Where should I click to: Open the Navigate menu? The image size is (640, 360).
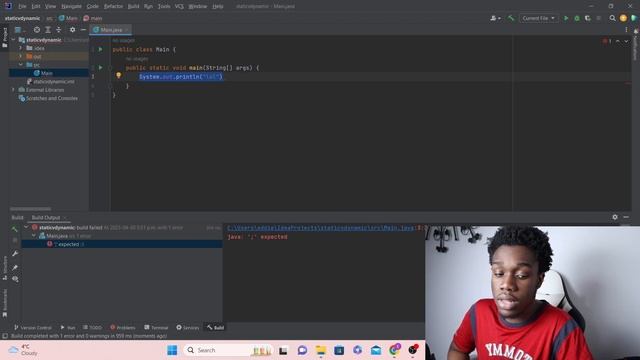point(71,6)
